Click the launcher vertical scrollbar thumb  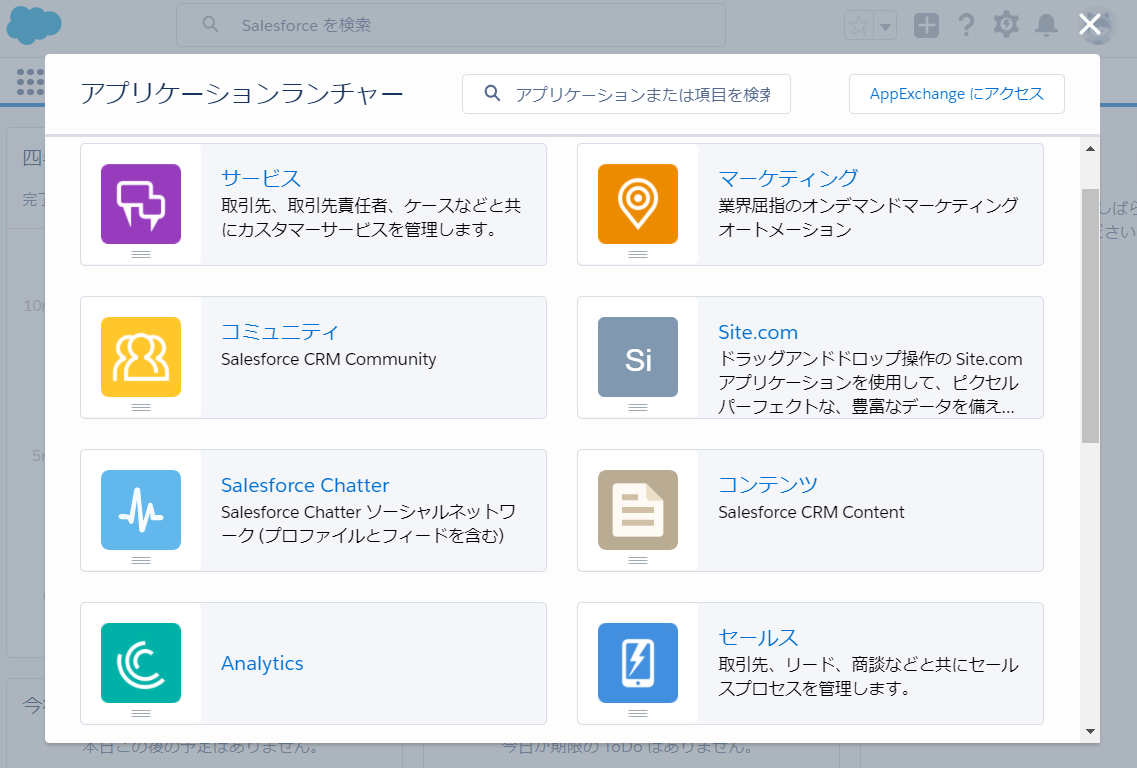(x=1090, y=315)
